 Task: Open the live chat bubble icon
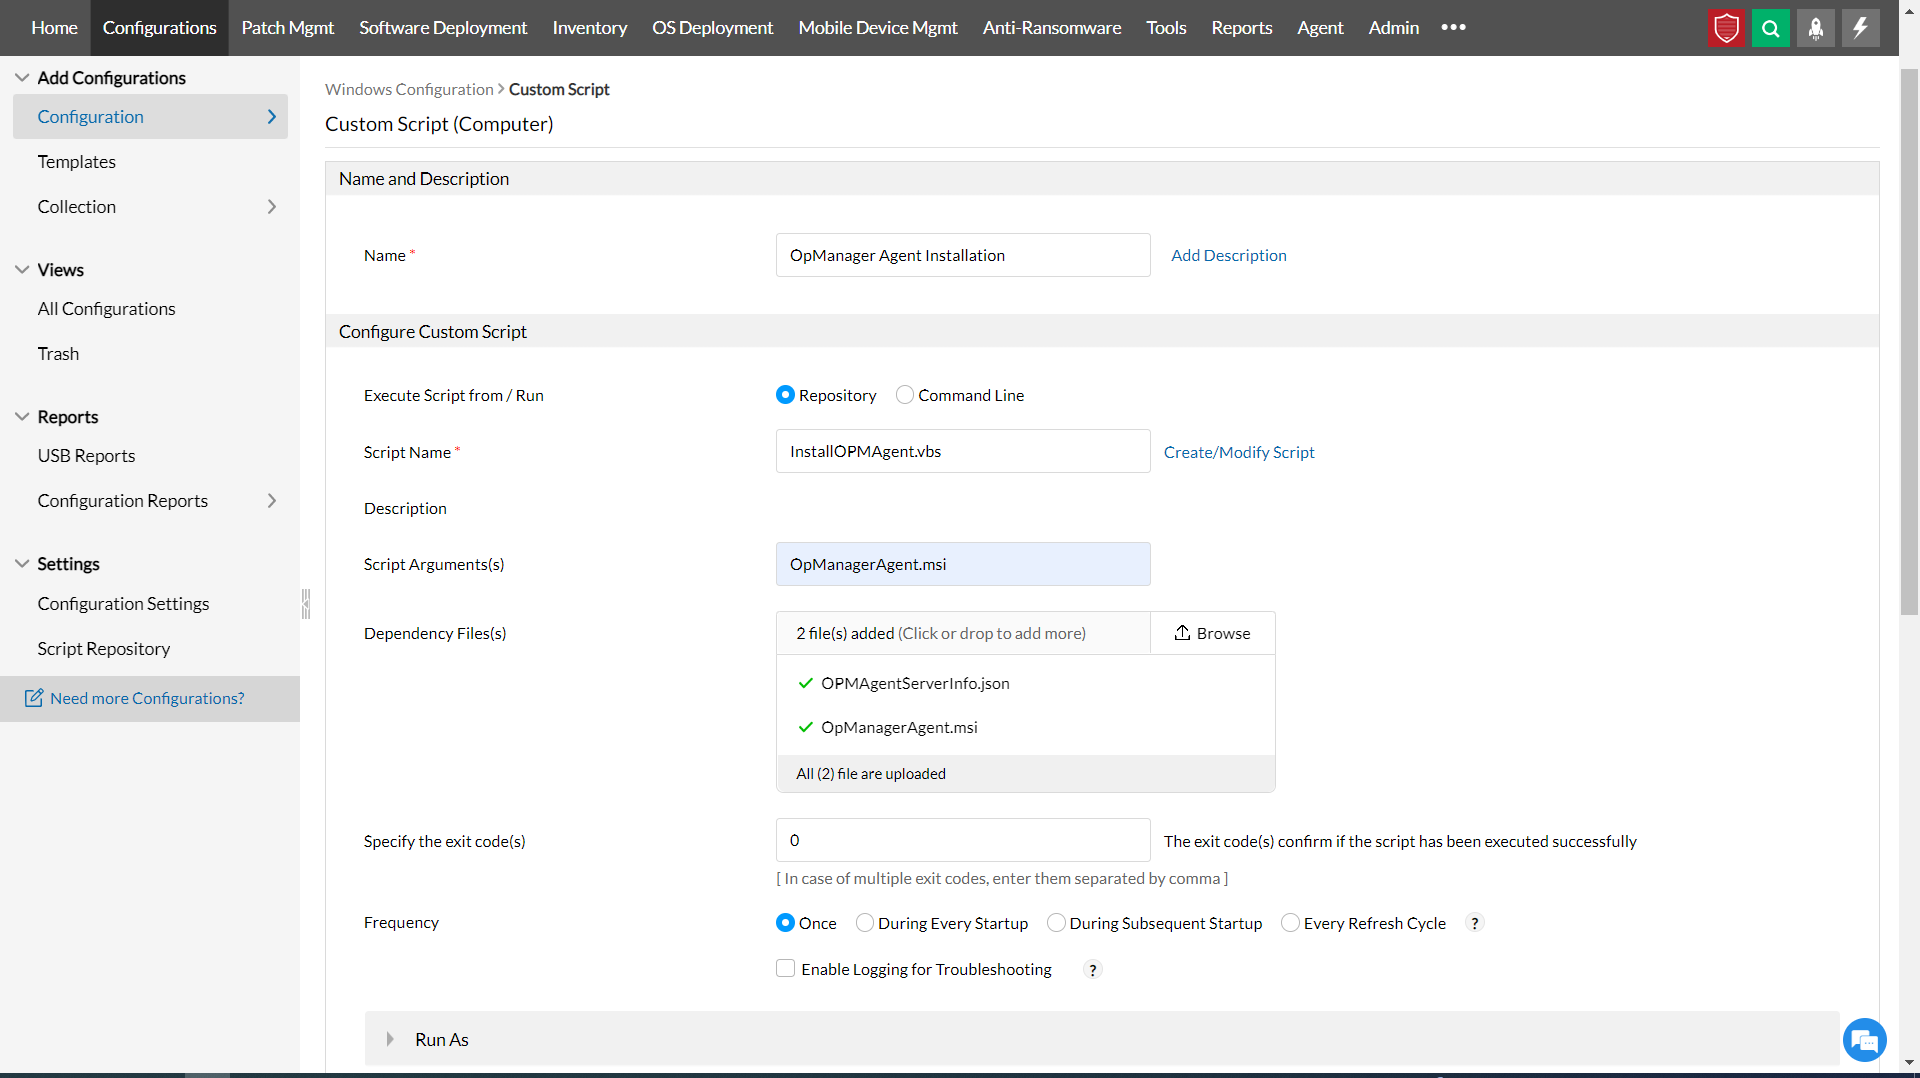(1864, 1040)
